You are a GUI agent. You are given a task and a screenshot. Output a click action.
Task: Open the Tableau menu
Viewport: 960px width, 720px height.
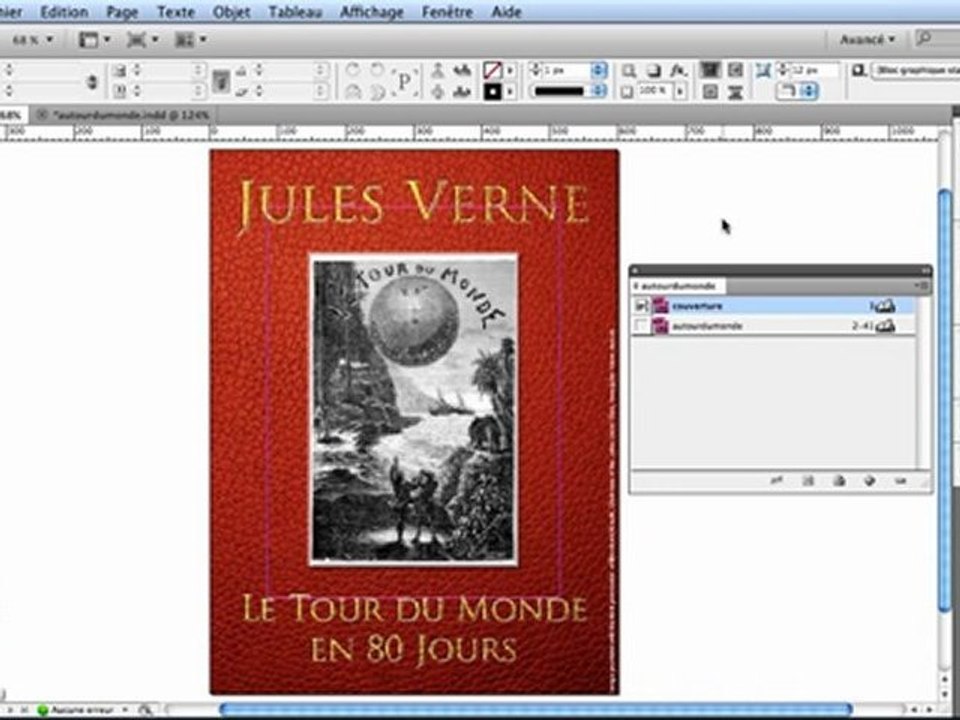296,12
